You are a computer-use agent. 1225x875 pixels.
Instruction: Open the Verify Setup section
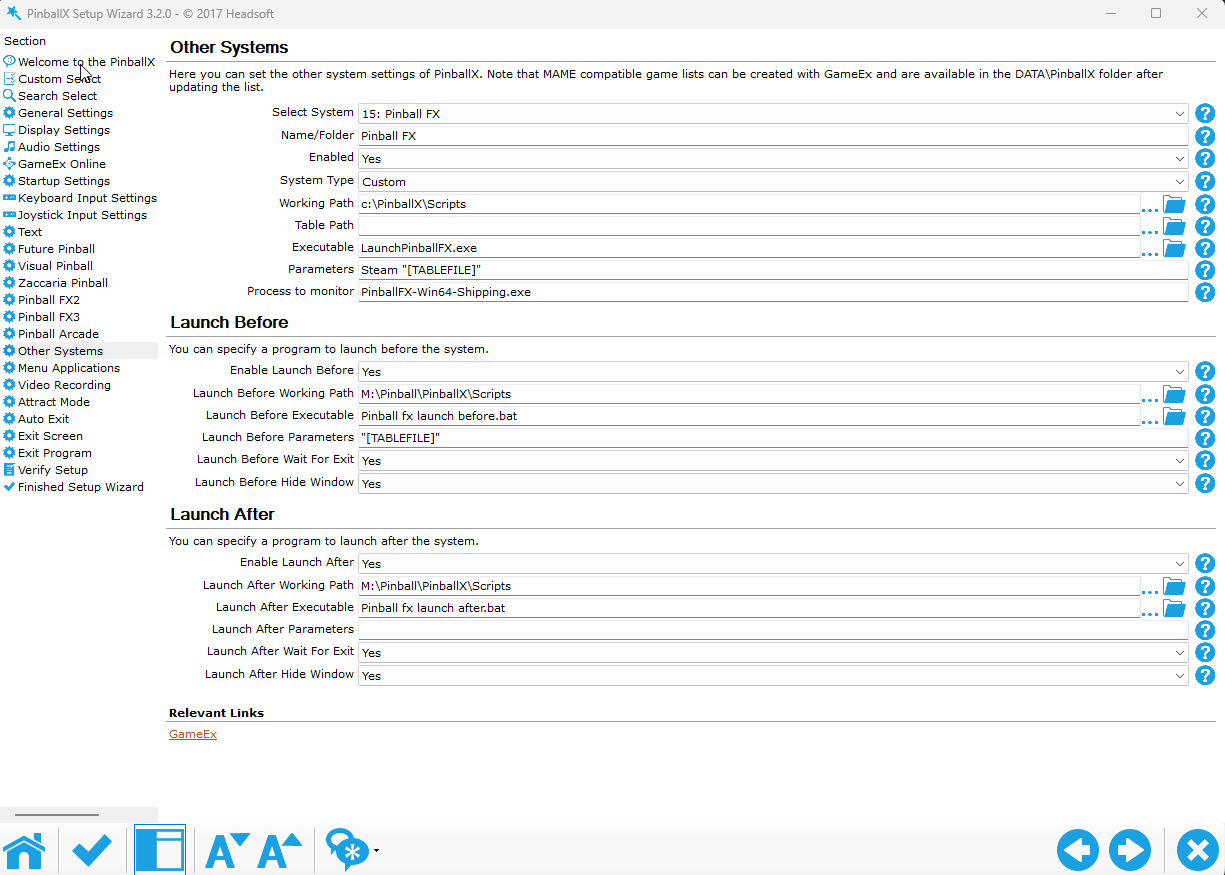tap(53, 470)
